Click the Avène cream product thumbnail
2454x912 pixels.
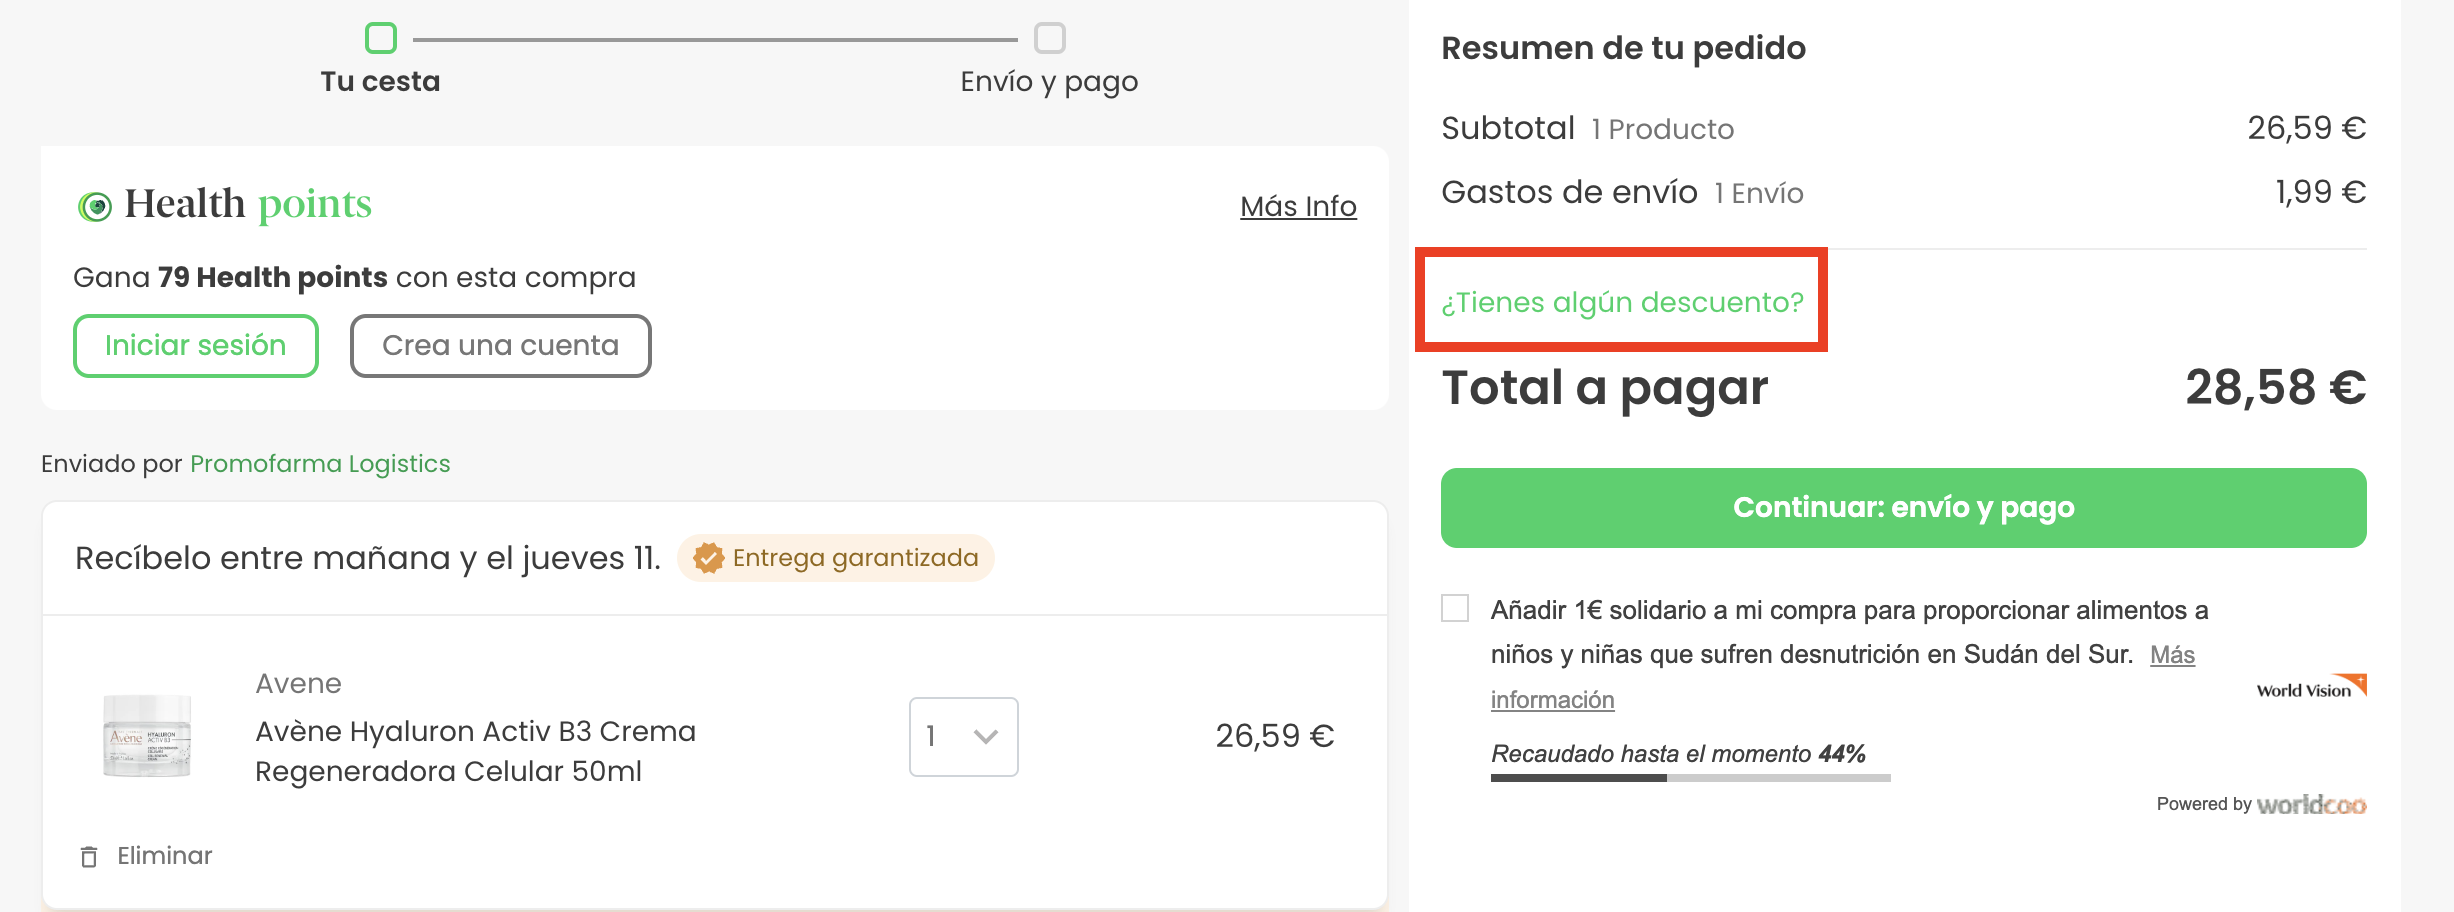coord(147,736)
